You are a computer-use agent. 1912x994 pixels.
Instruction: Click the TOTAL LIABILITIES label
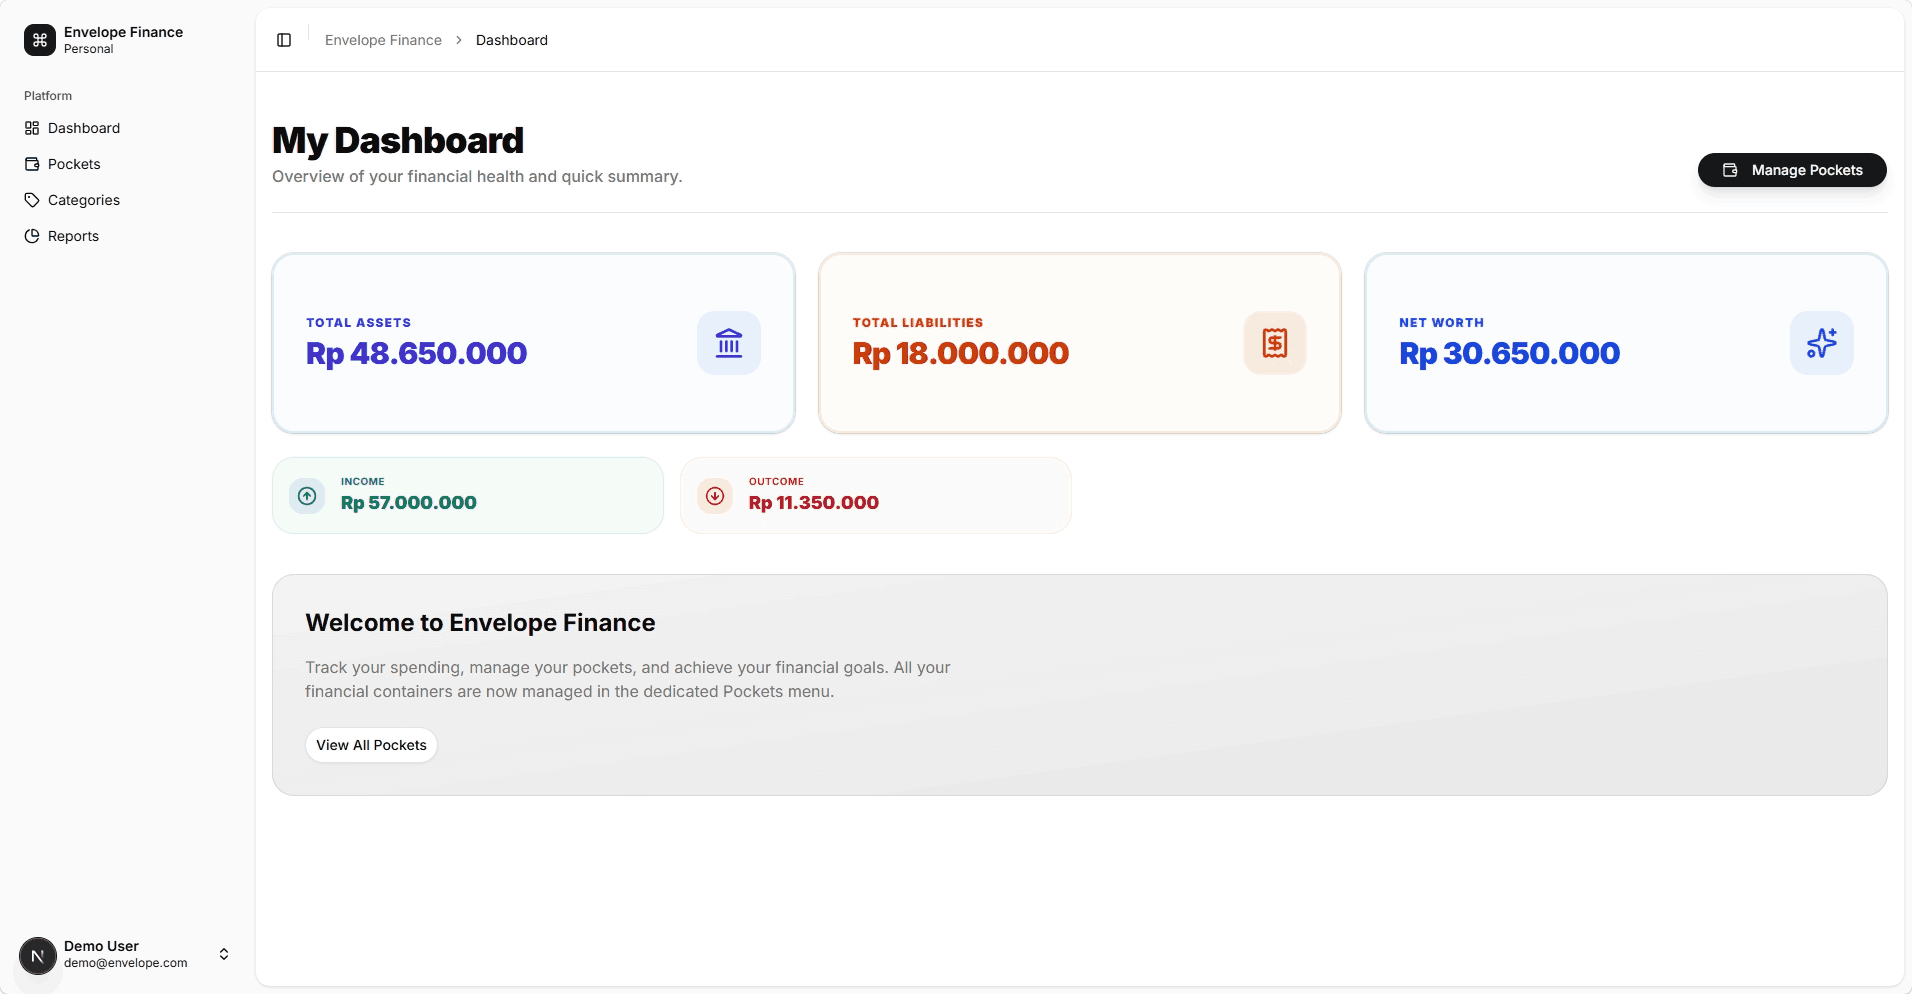[918, 323]
